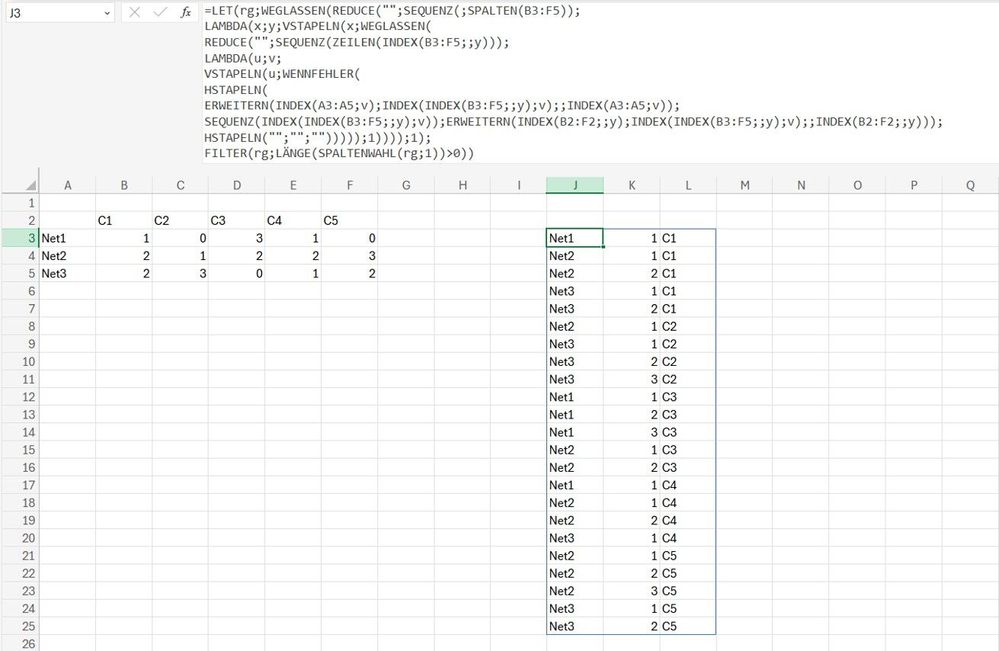Screen dimensions: 999x651
Task: Open the Name Box dropdown arrow
Action: tap(108, 13)
